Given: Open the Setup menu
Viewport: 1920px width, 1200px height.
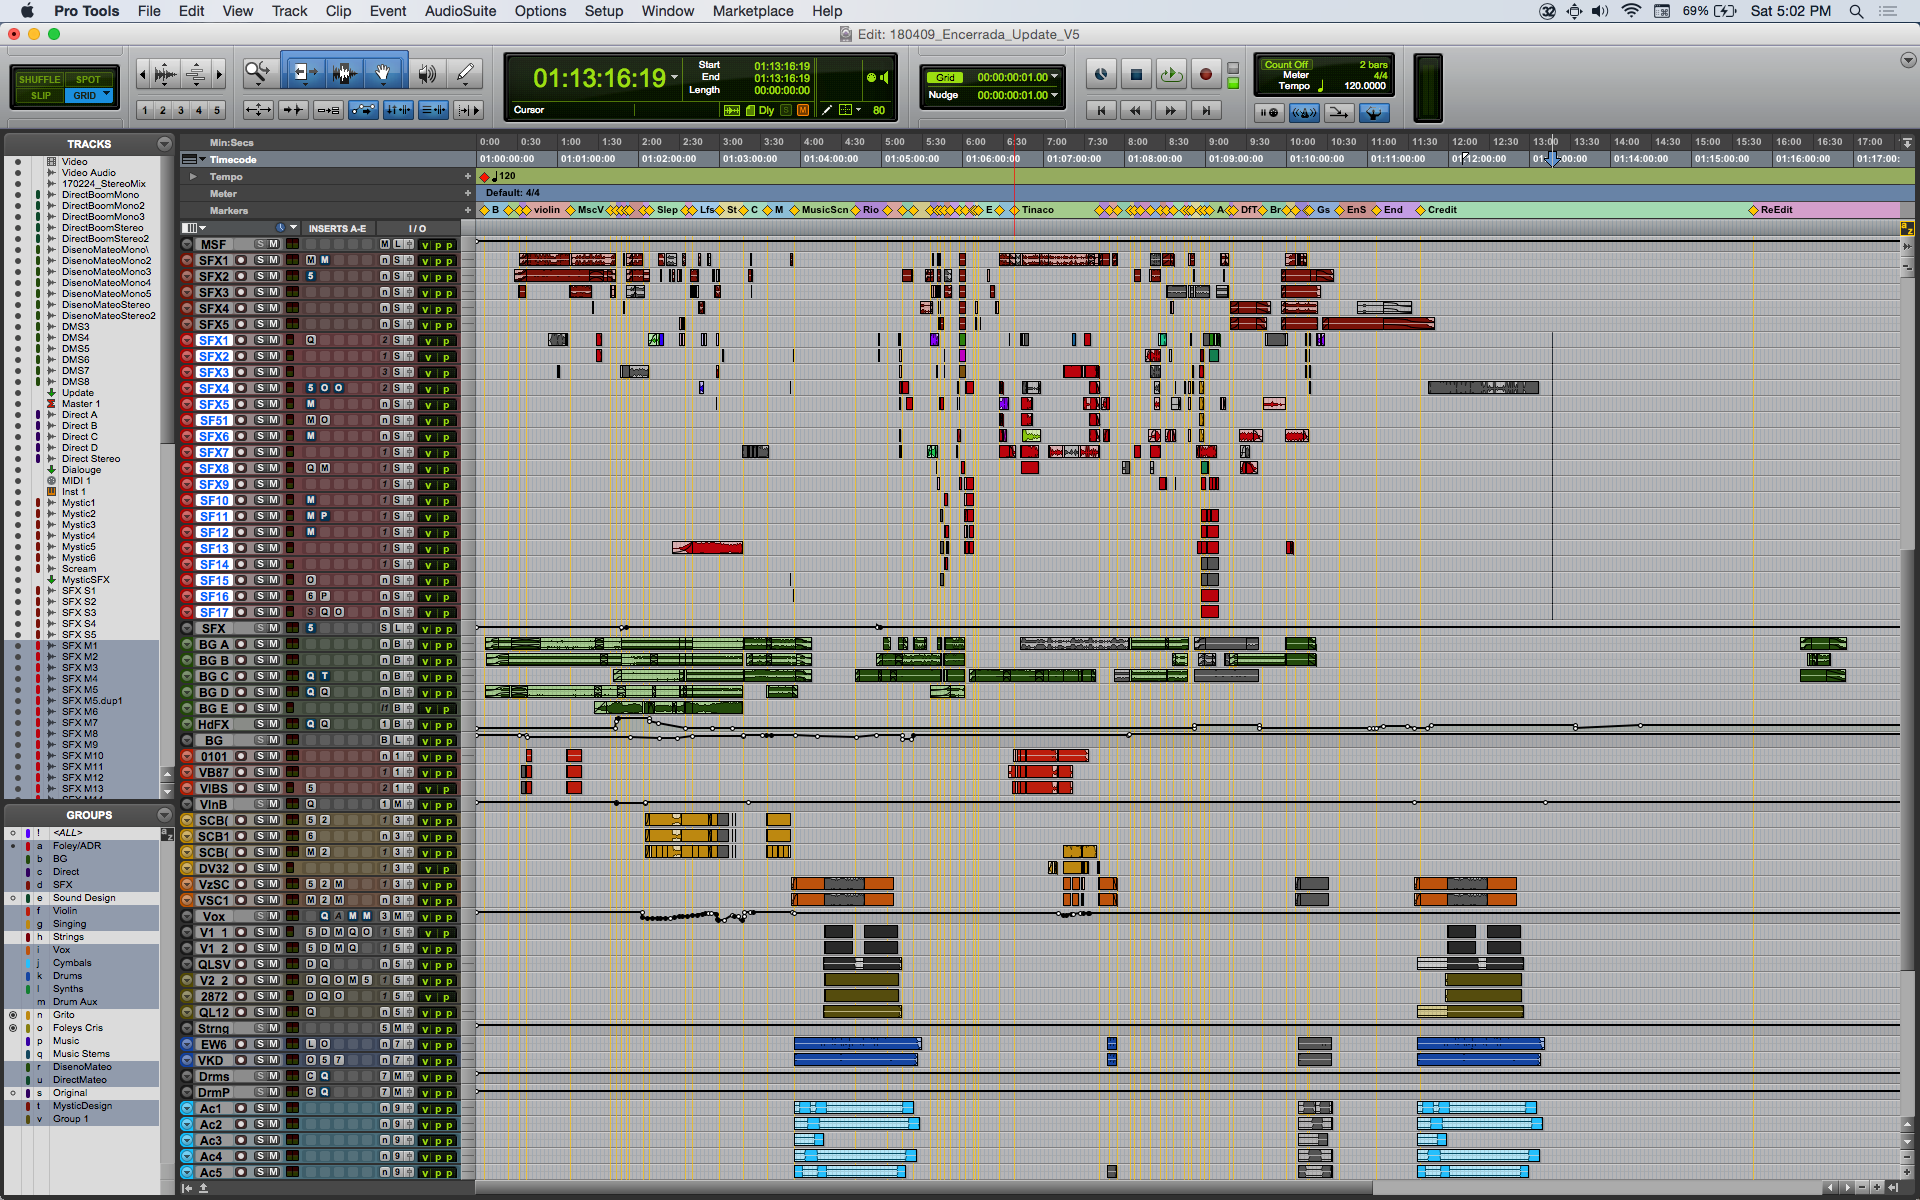Looking at the screenshot, I should point(603,11).
